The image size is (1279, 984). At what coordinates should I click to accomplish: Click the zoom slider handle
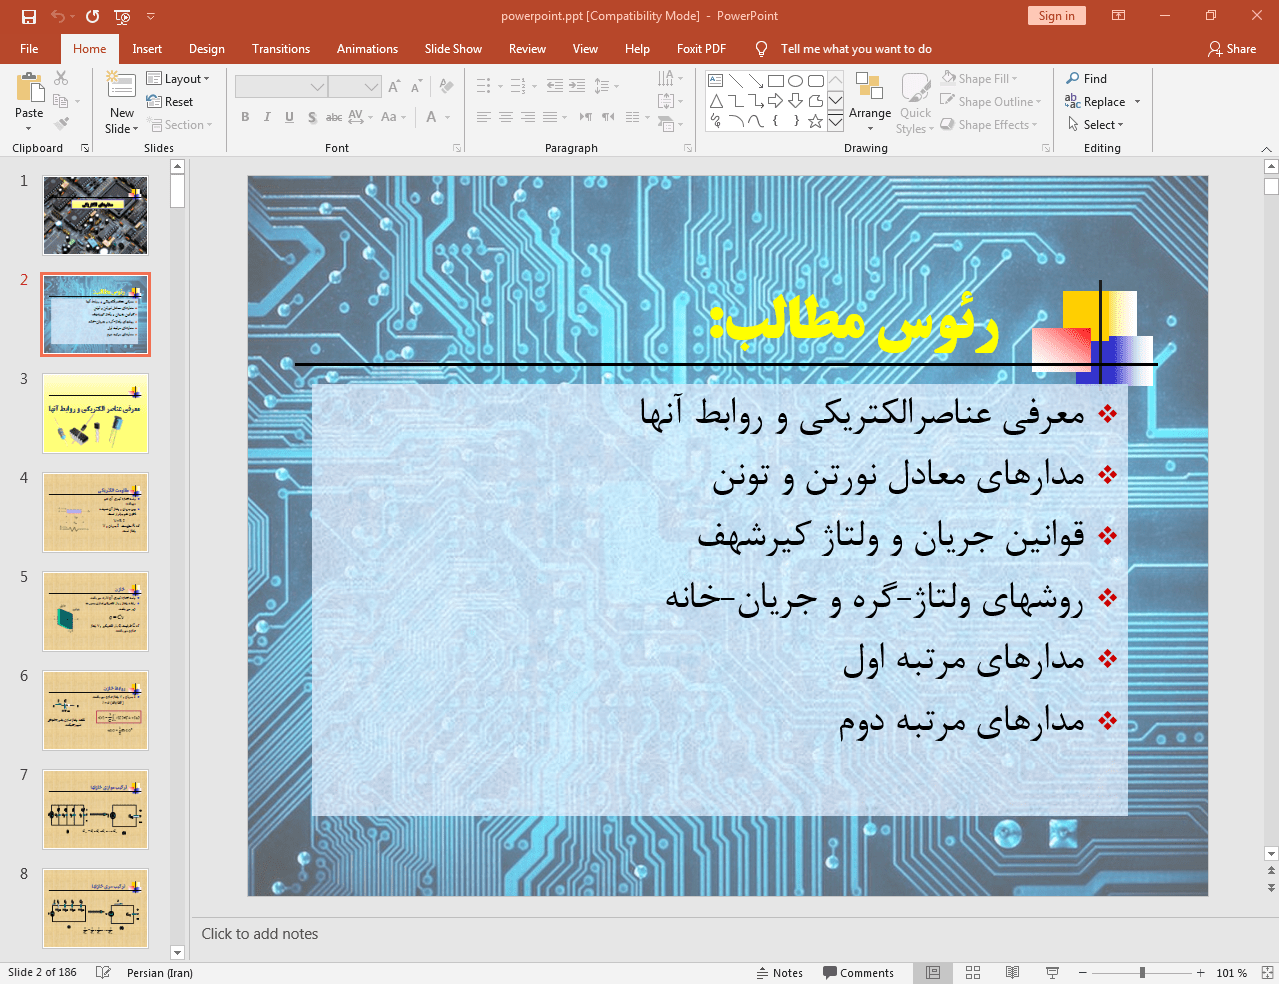1142,973
